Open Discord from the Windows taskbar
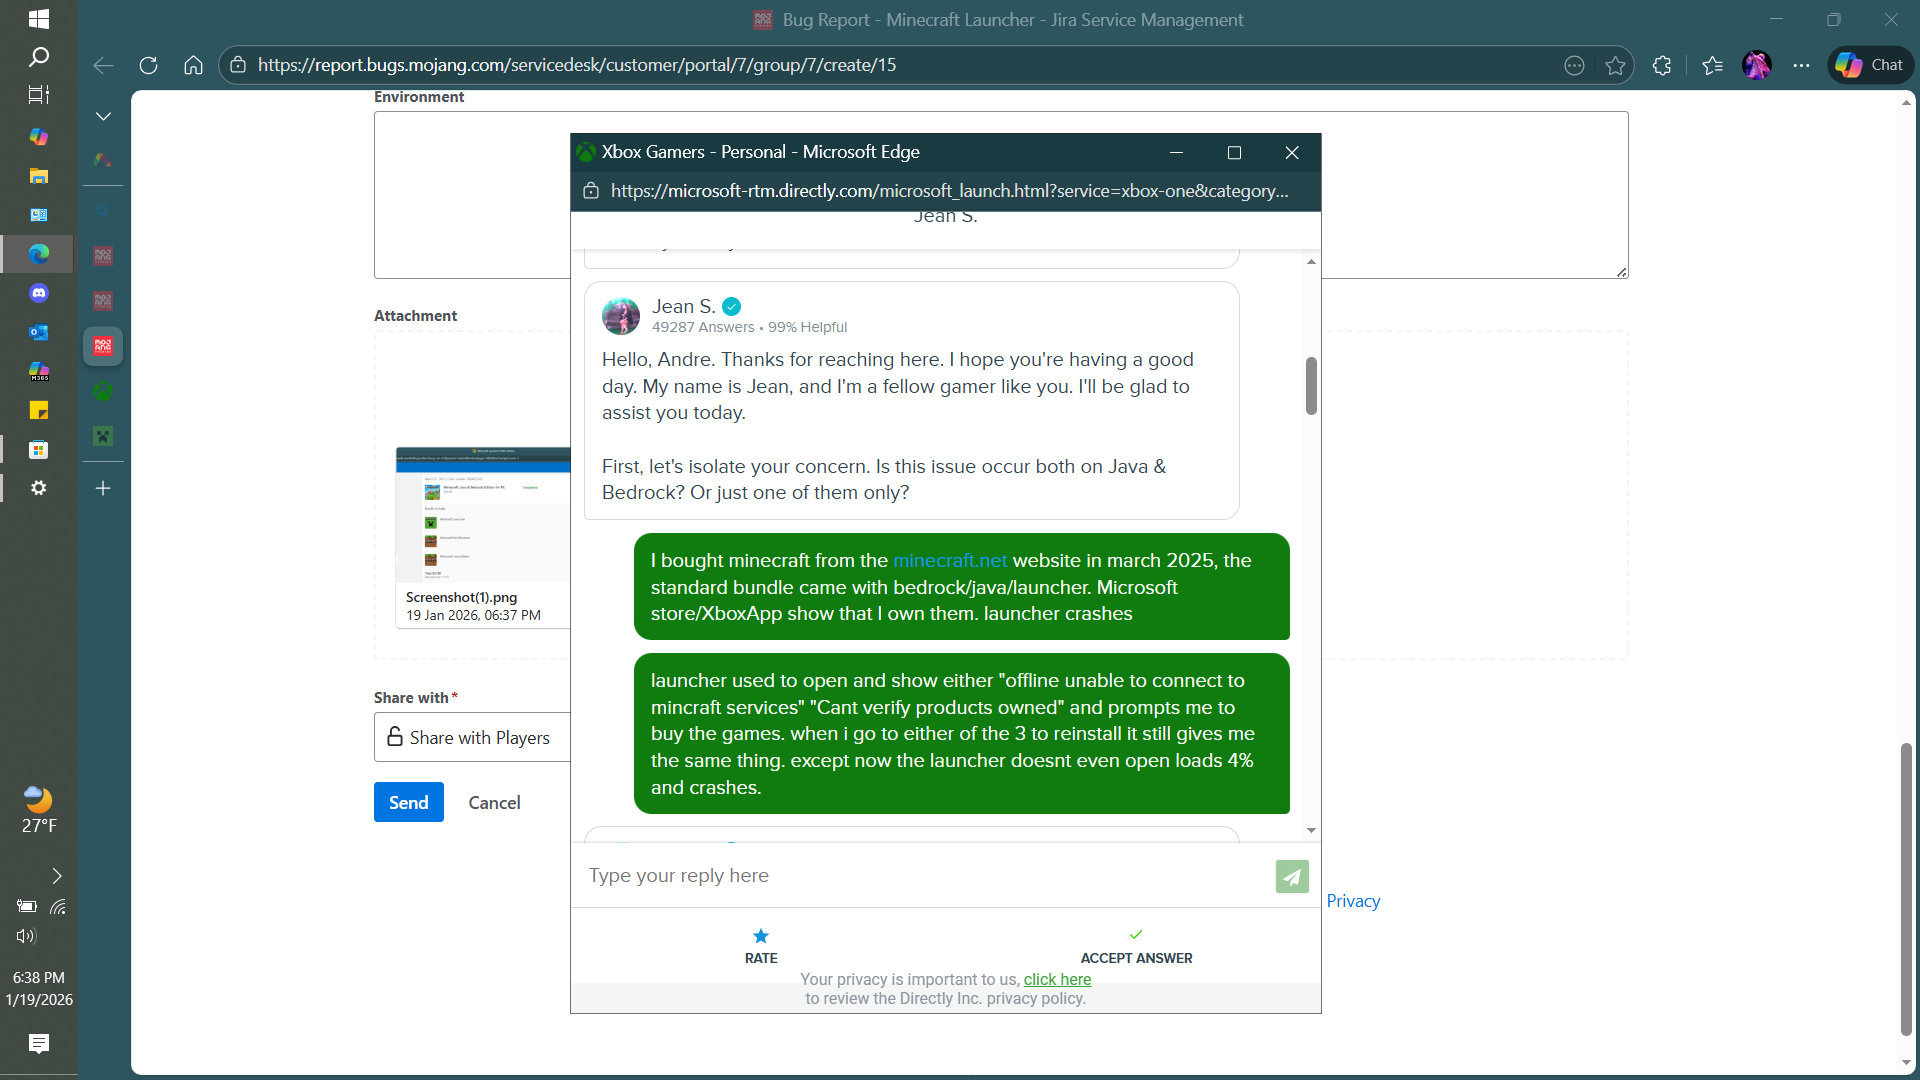 click(x=39, y=293)
